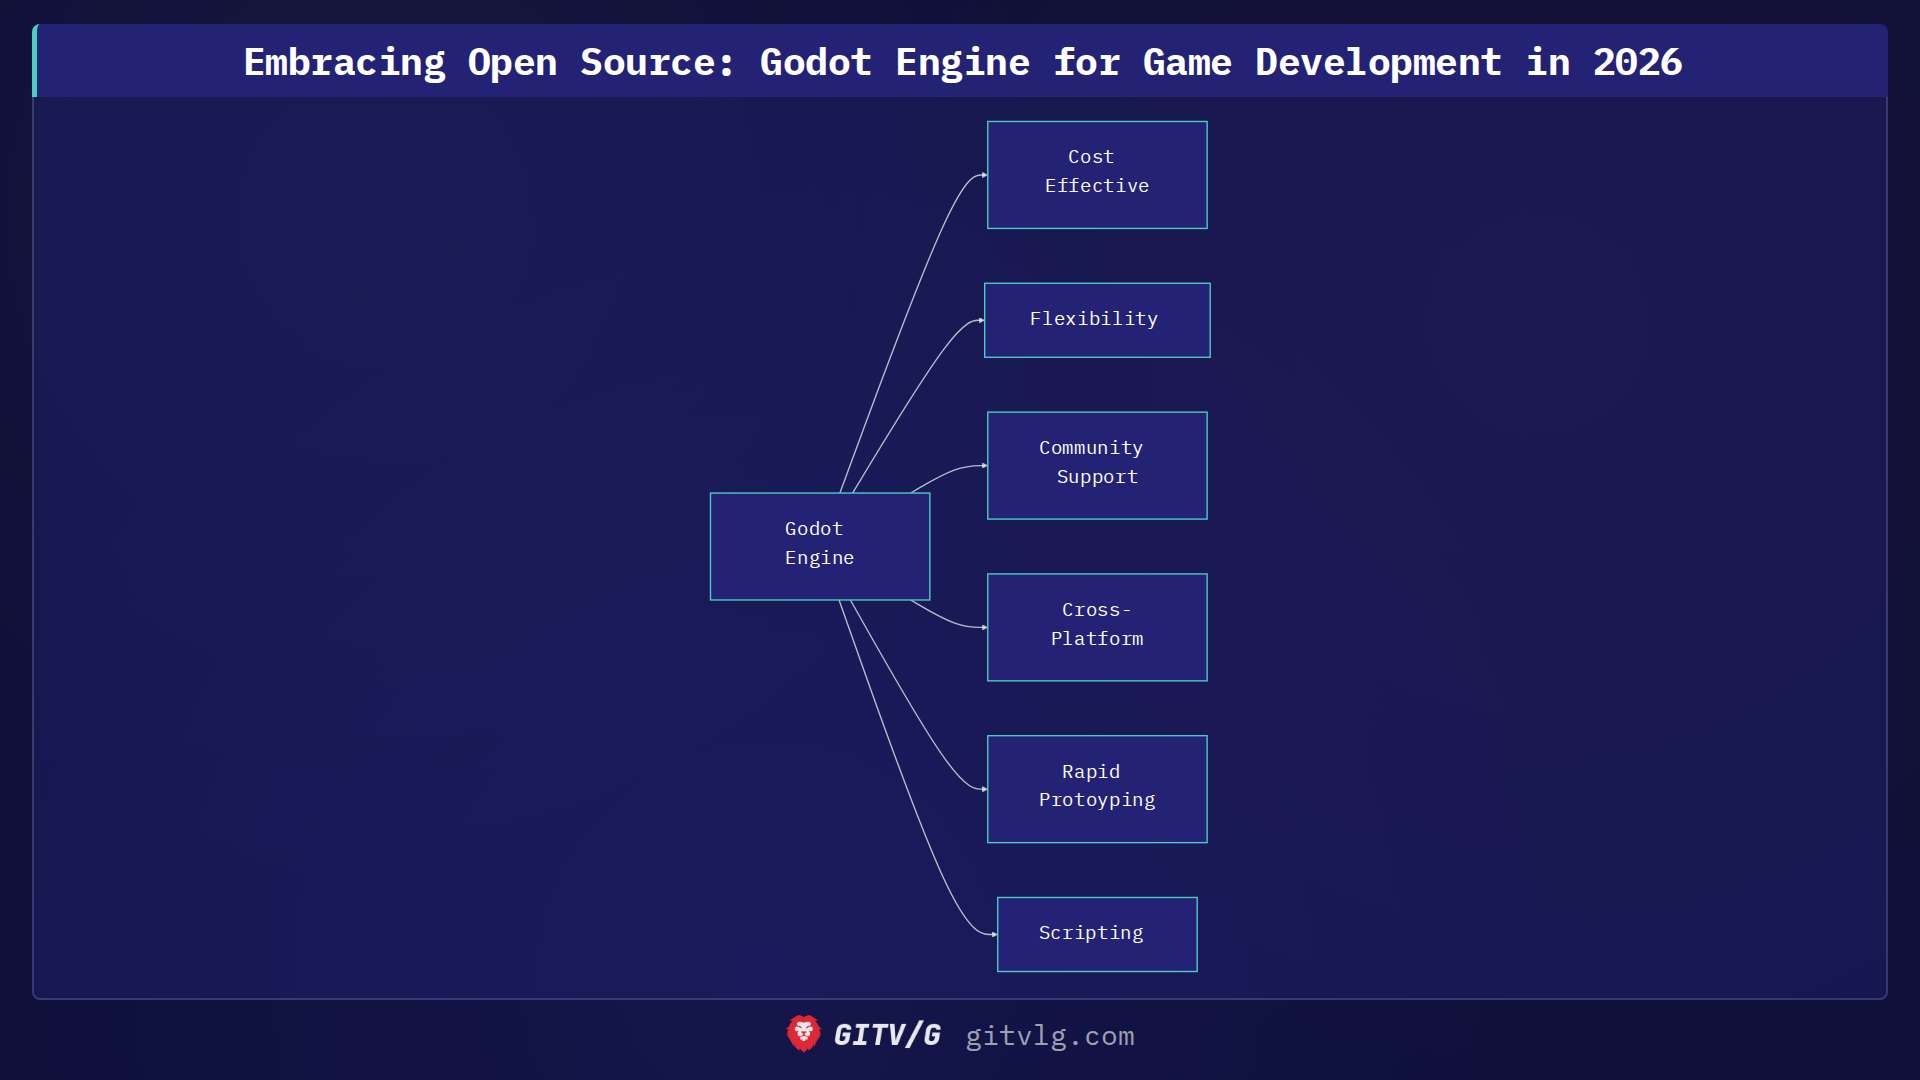Image resolution: width=1920 pixels, height=1080 pixels.
Task: Select the Flexibility node
Action: (1097, 319)
